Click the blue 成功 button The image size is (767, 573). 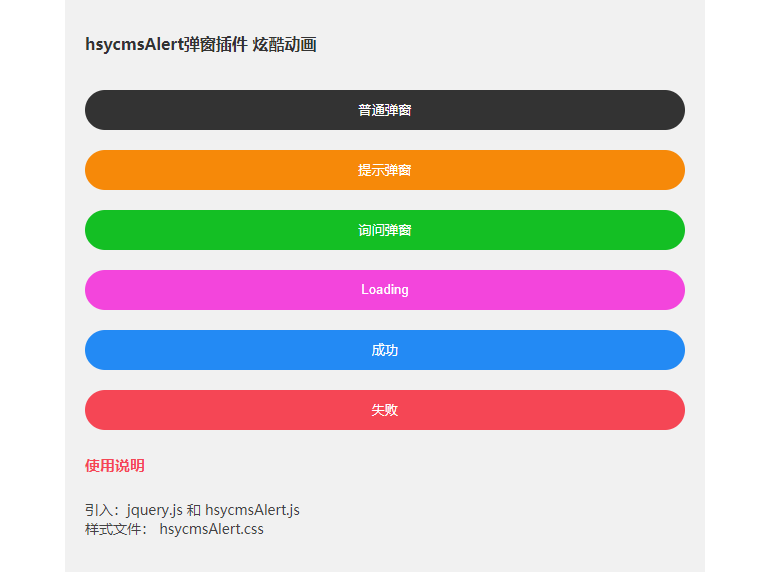coord(384,350)
